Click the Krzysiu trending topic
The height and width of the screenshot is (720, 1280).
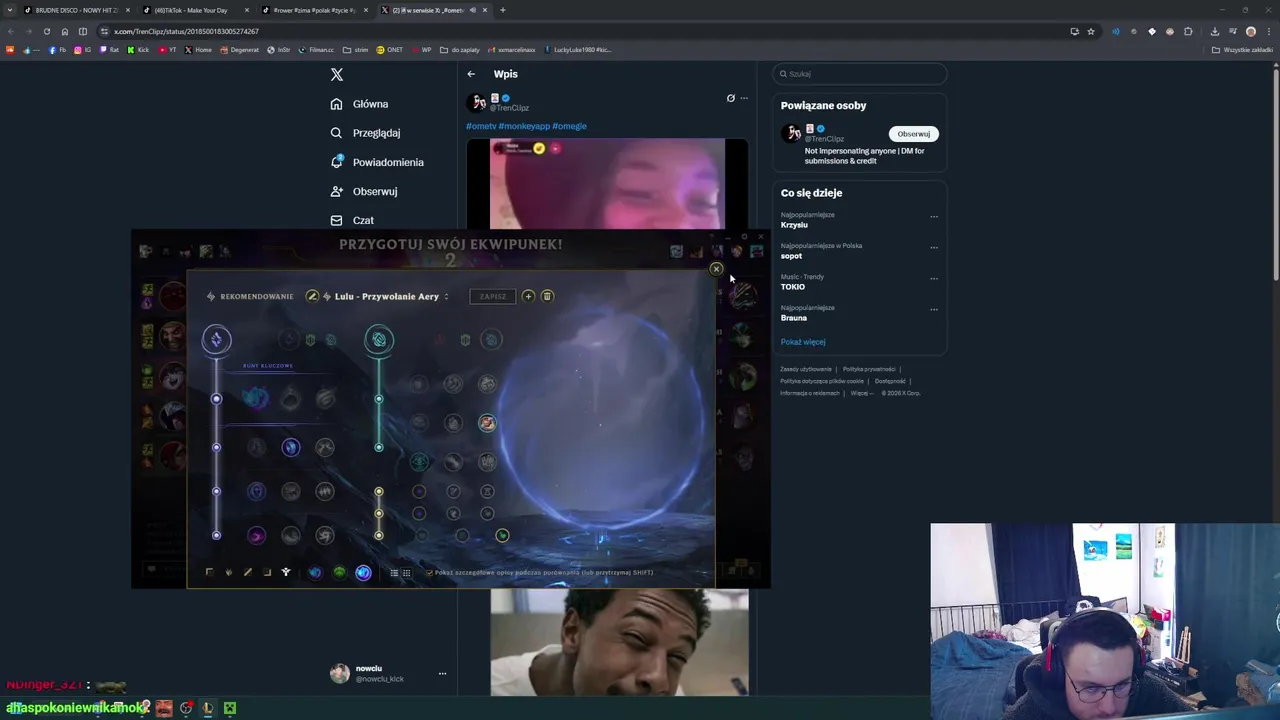point(794,225)
